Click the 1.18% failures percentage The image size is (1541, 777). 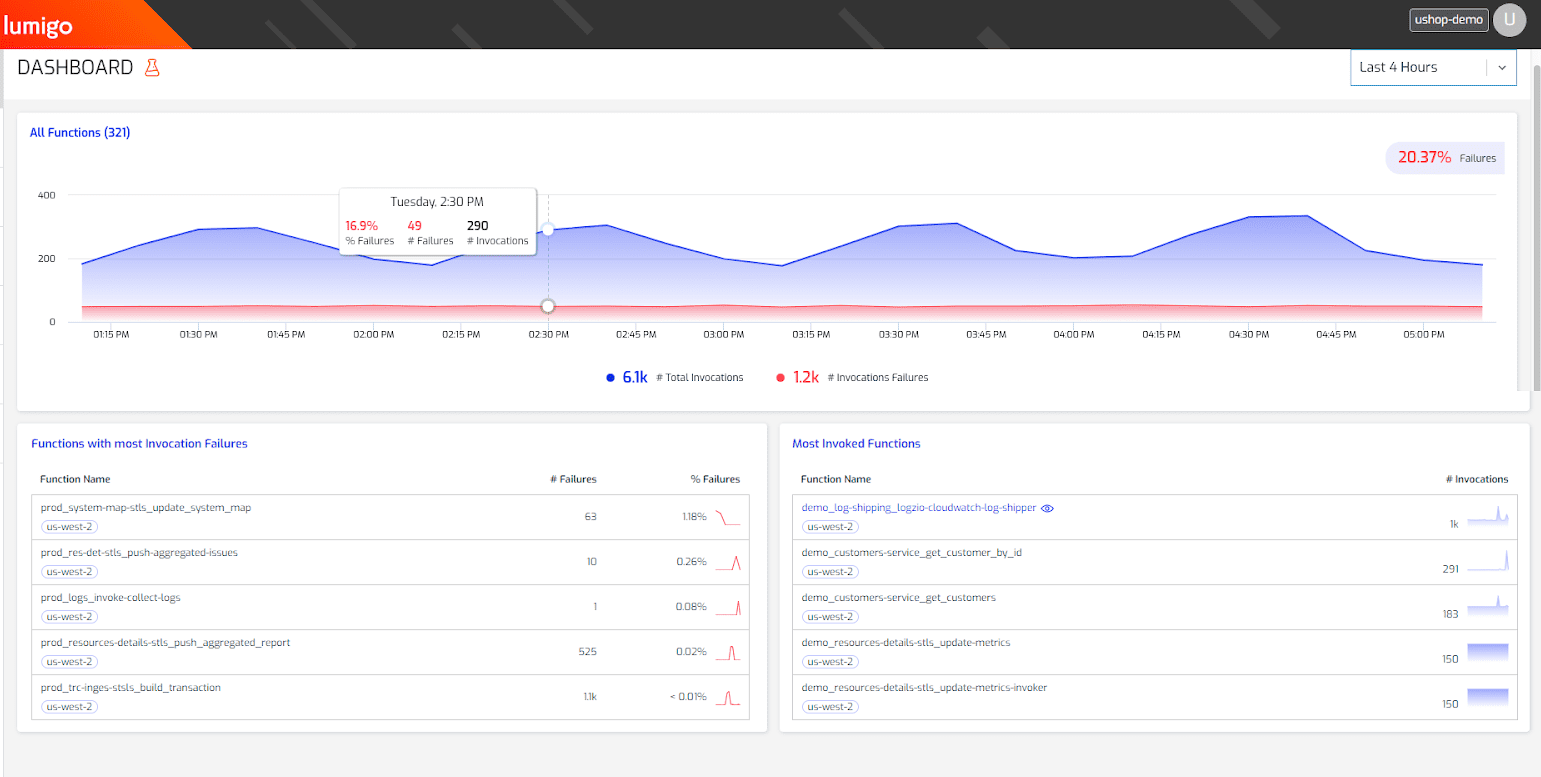(695, 517)
